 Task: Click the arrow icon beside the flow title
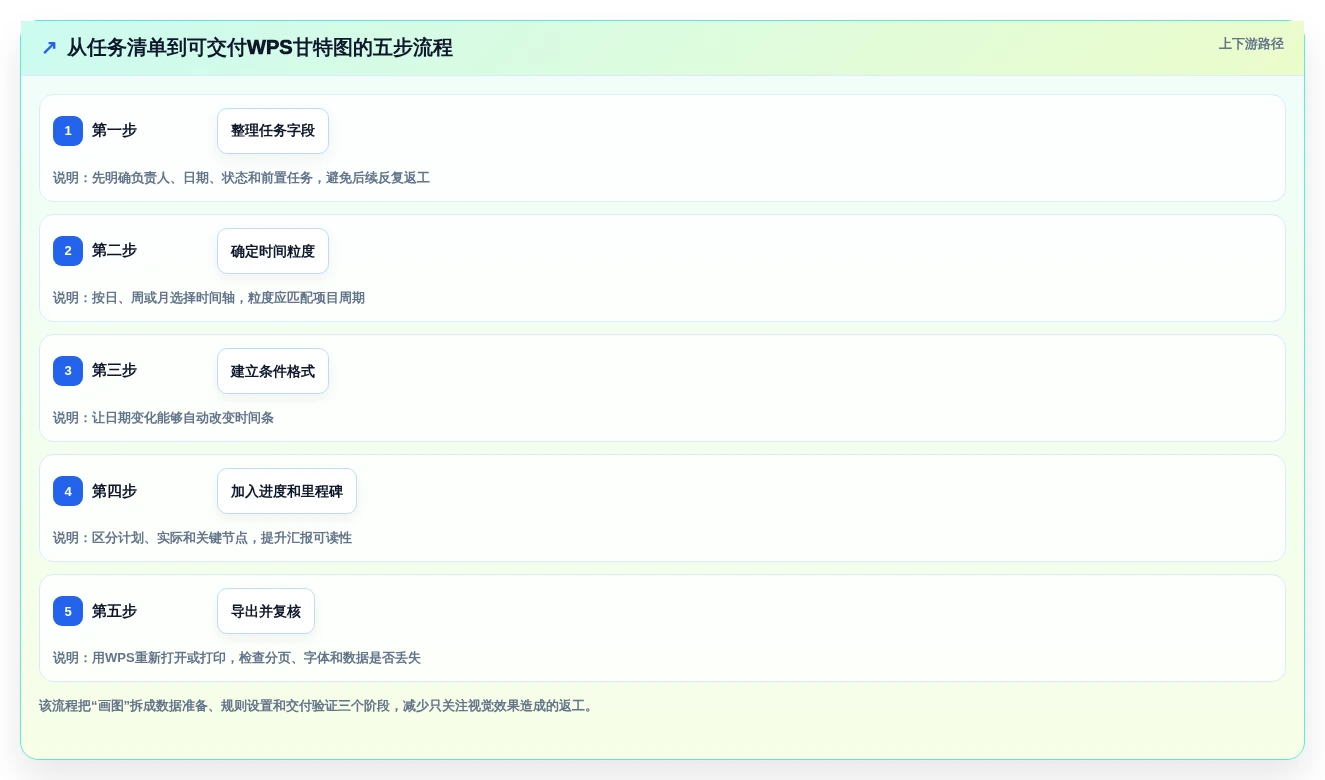pos(49,47)
